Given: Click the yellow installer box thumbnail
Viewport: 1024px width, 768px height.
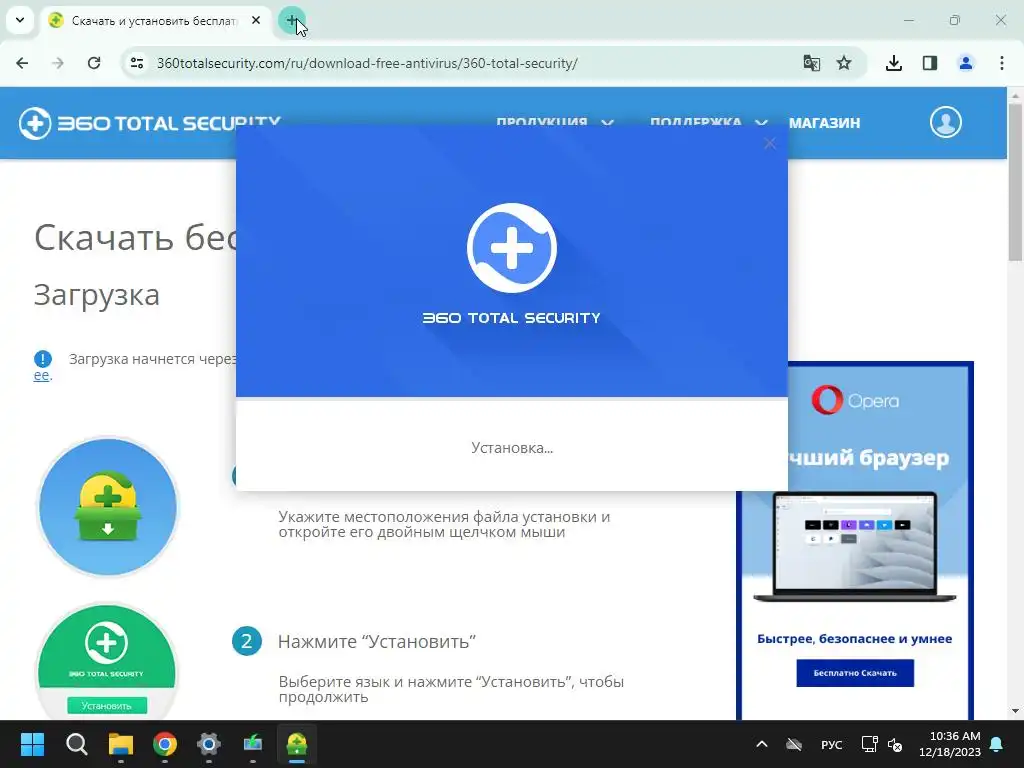Looking at the screenshot, I should click(108, 507).
